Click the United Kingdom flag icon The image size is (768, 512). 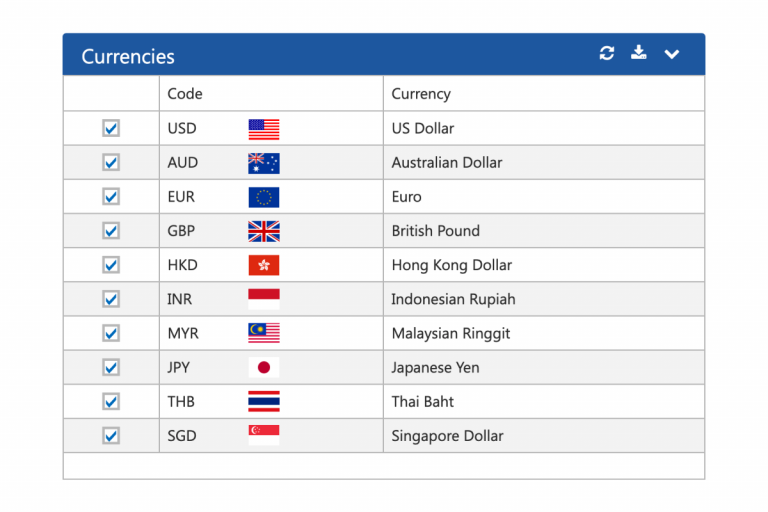[x=264, y=232]
